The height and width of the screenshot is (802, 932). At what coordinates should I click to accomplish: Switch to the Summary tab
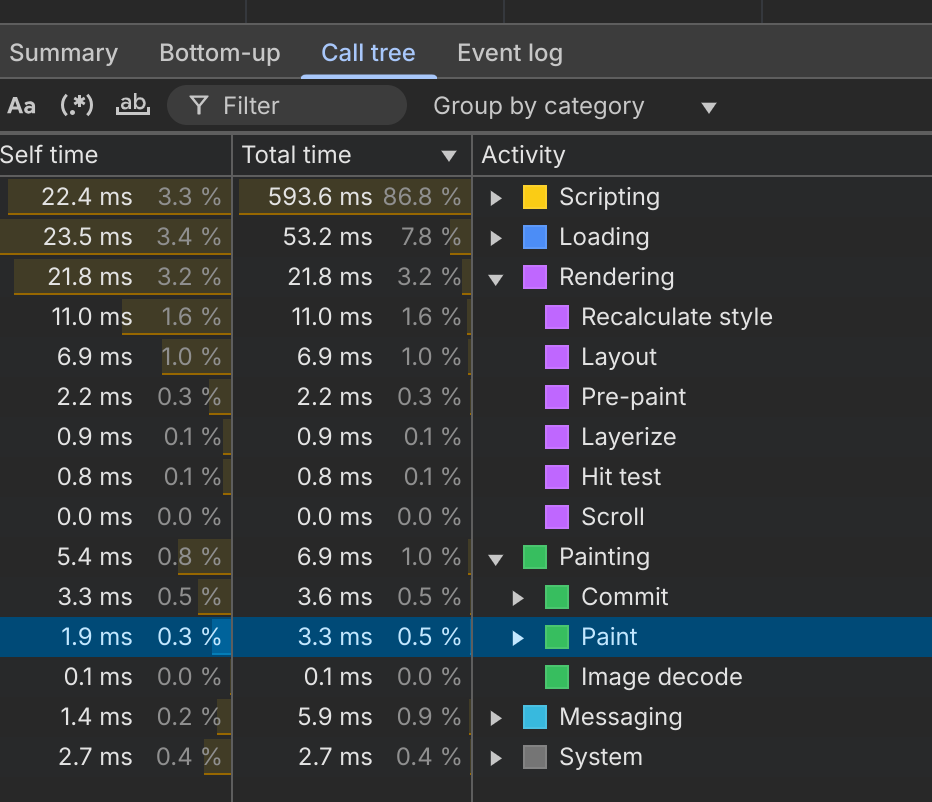click(64, 53)
